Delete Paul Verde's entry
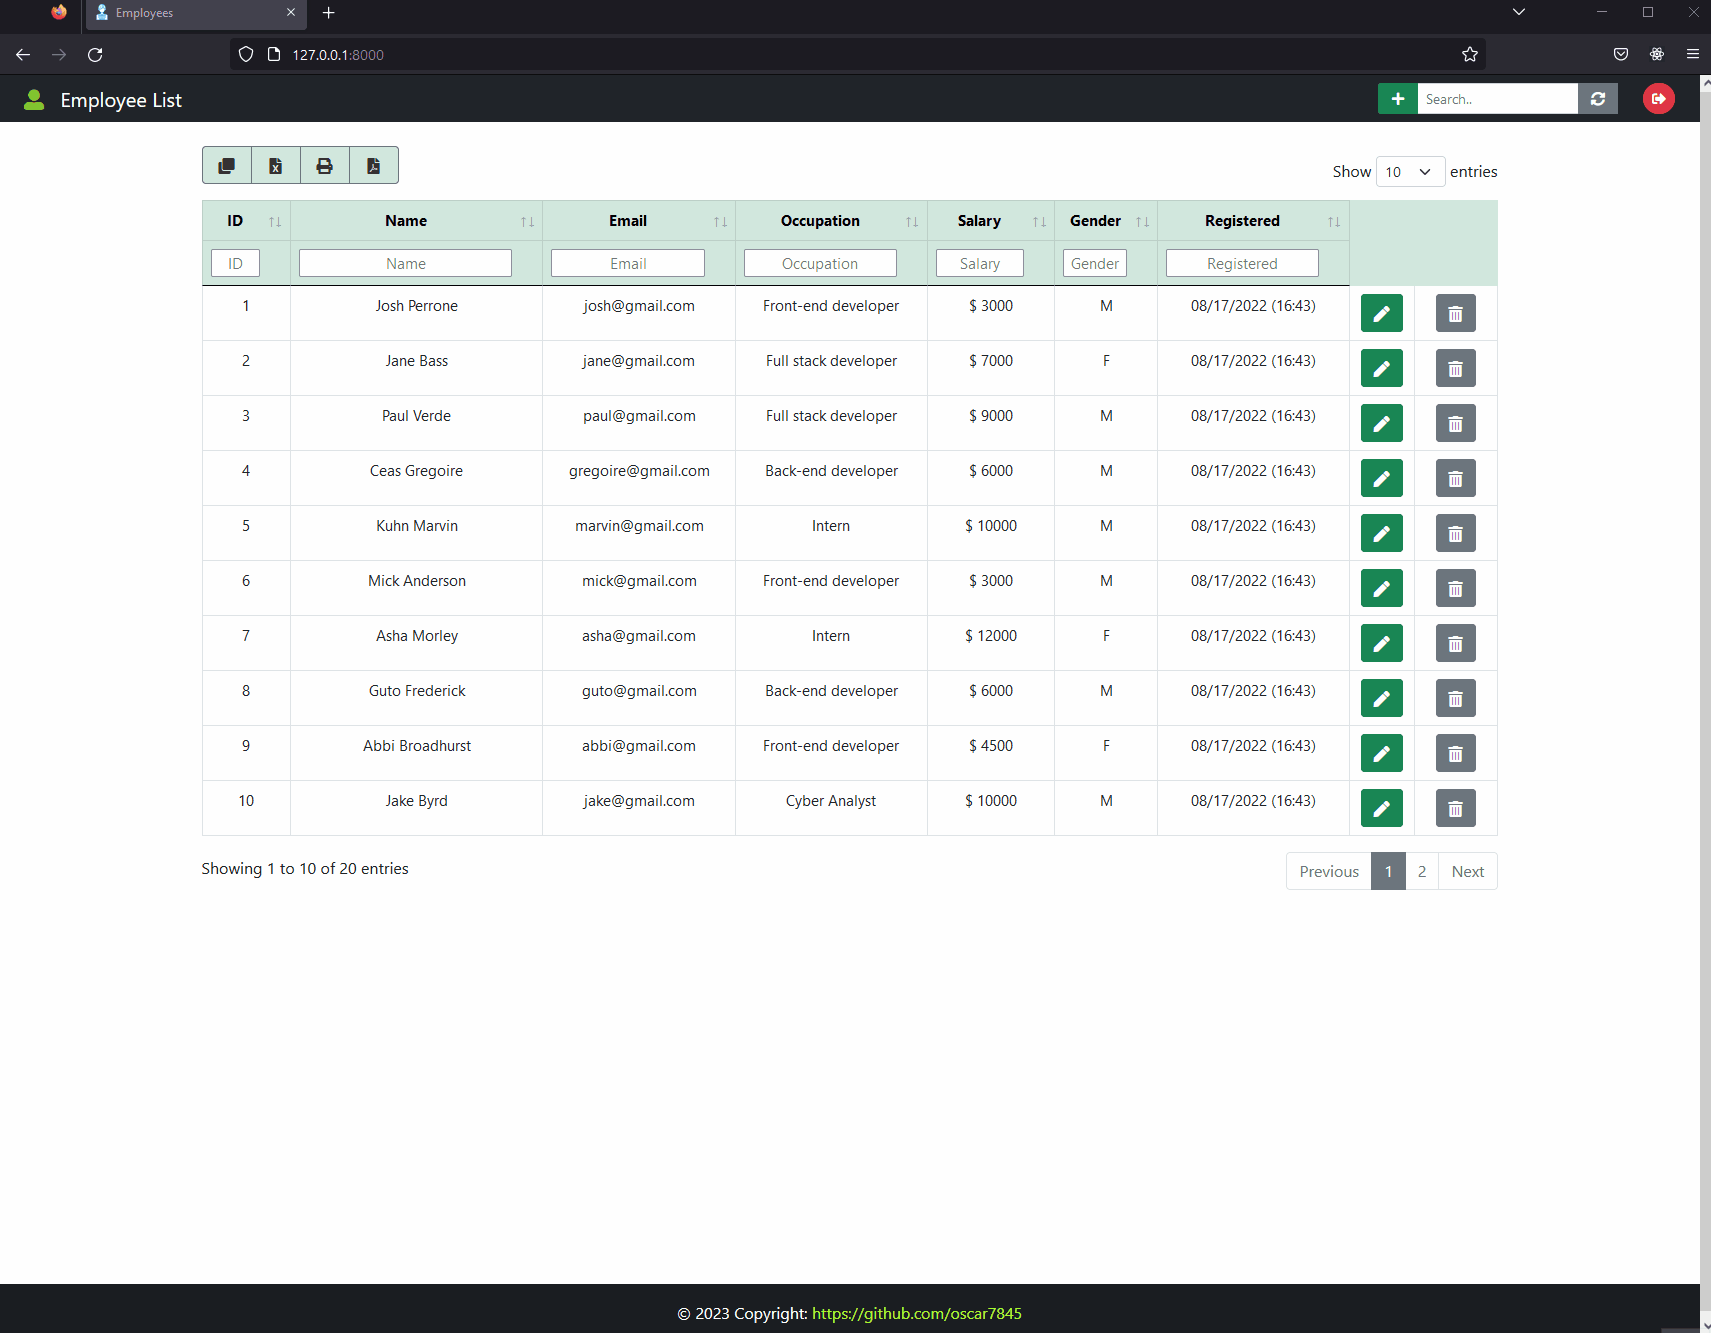Image resolution: width=1711 pixels, height=1333 pixels. click(1455, 423)
